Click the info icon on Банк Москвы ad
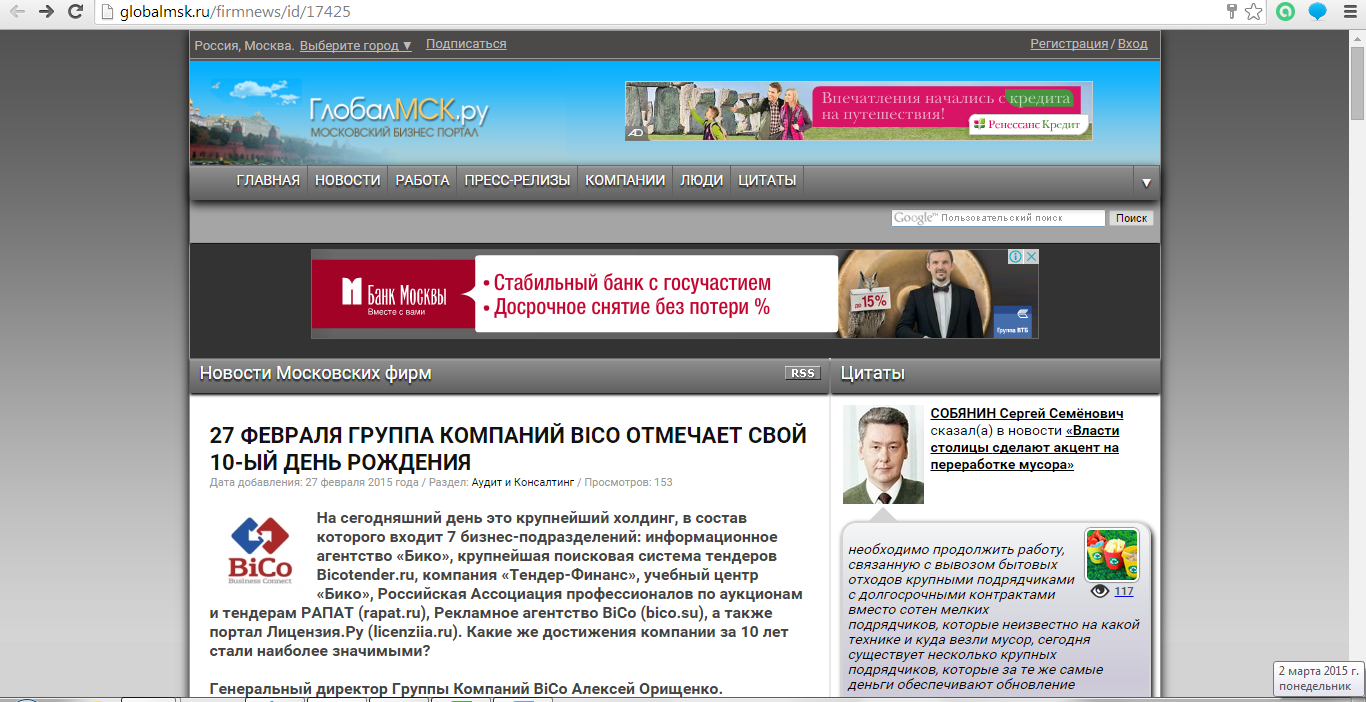The height and width of the screenshot is (702, 1366). 1015,257
